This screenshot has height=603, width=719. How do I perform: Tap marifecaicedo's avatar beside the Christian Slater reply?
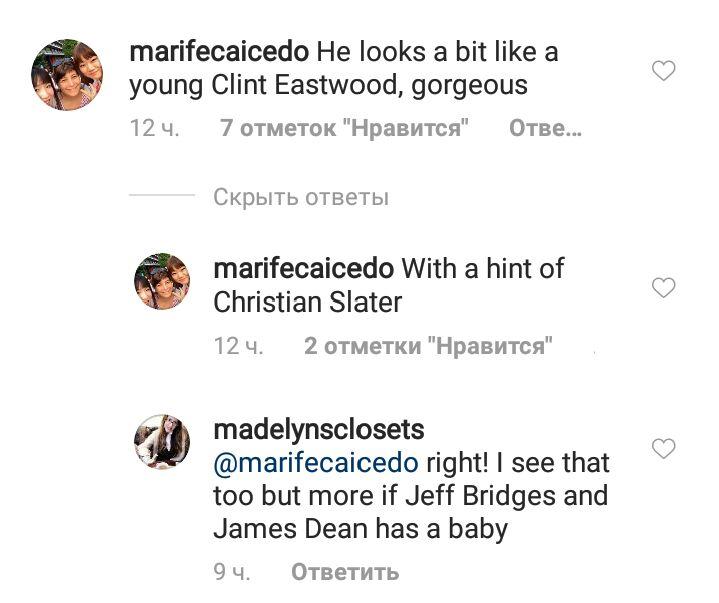(162, 281)
